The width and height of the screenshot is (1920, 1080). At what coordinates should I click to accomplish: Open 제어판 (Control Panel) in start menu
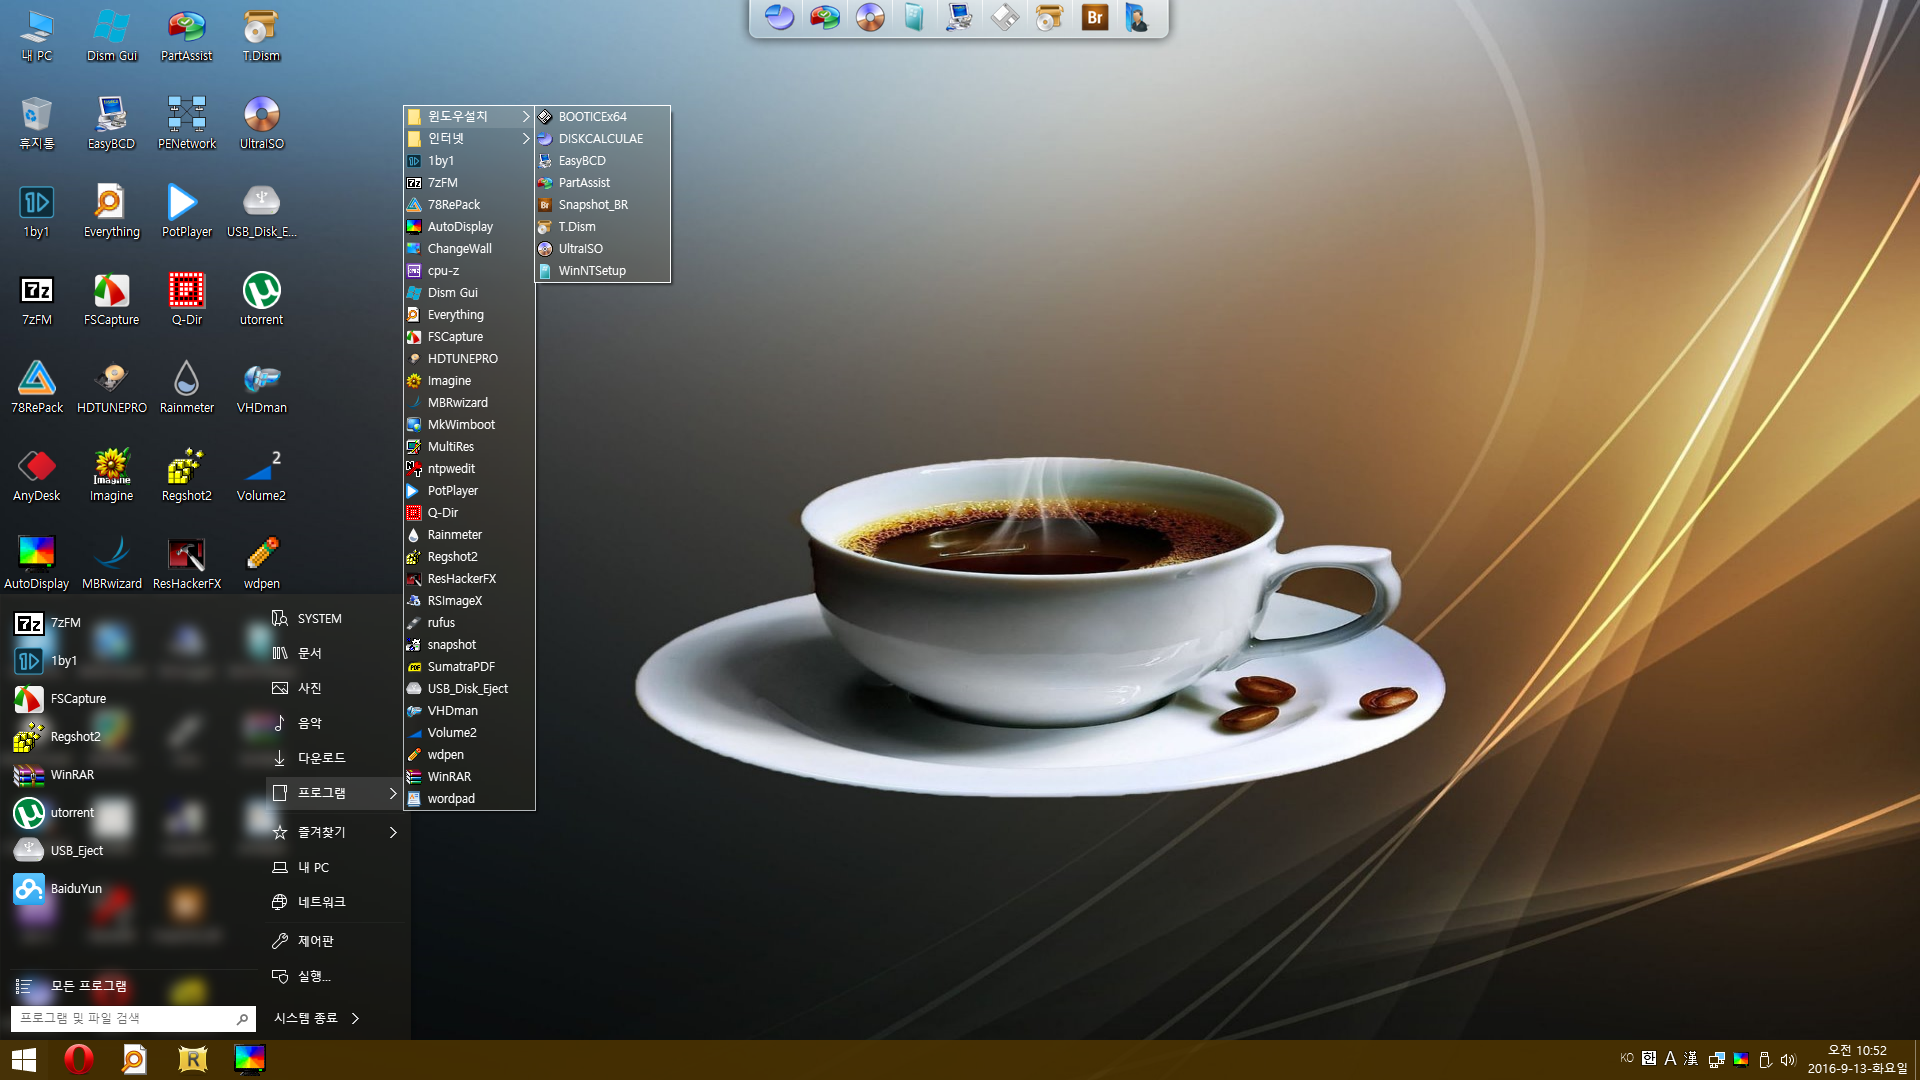coord(336,941)
